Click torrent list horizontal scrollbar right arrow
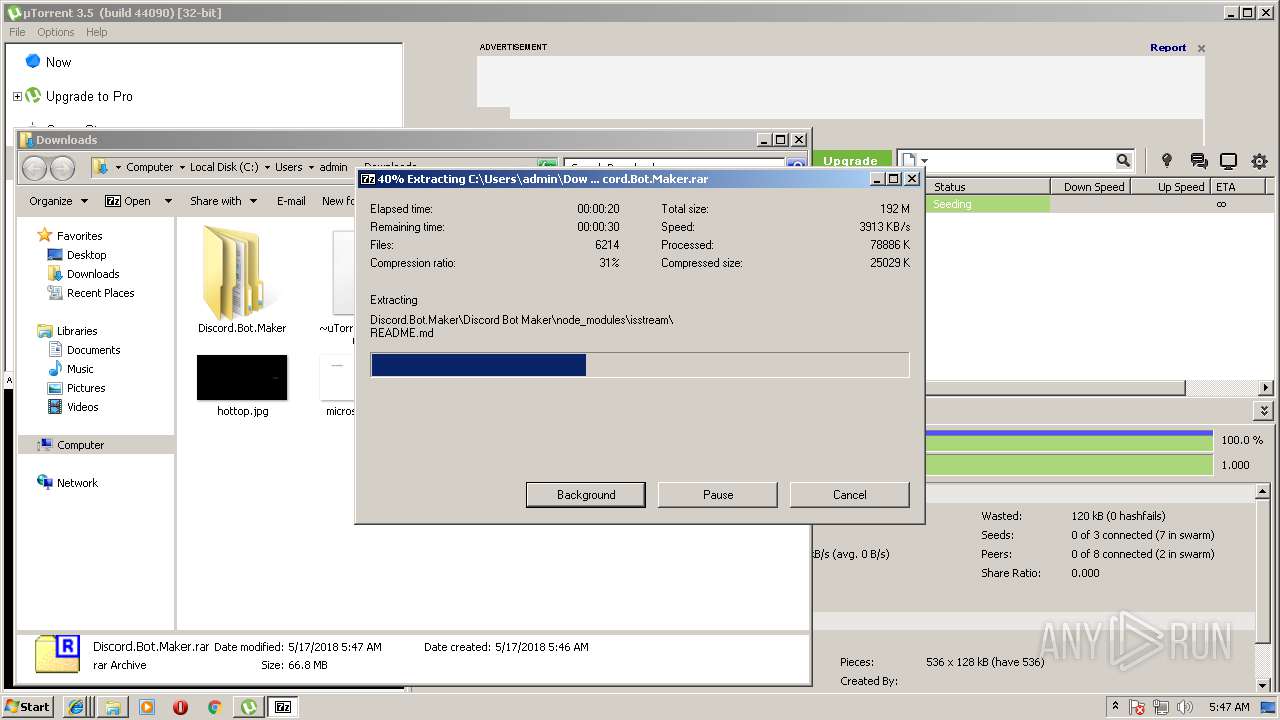Viewport: 1280px width, 720px height. coord(1265,388)
